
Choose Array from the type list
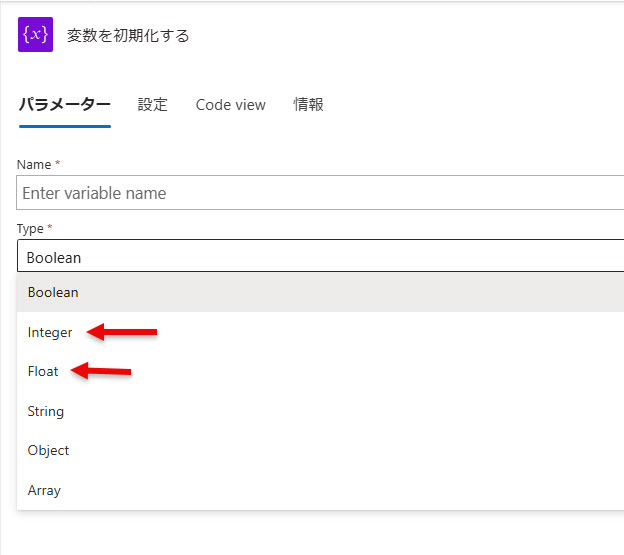click(x=320, y=490)
